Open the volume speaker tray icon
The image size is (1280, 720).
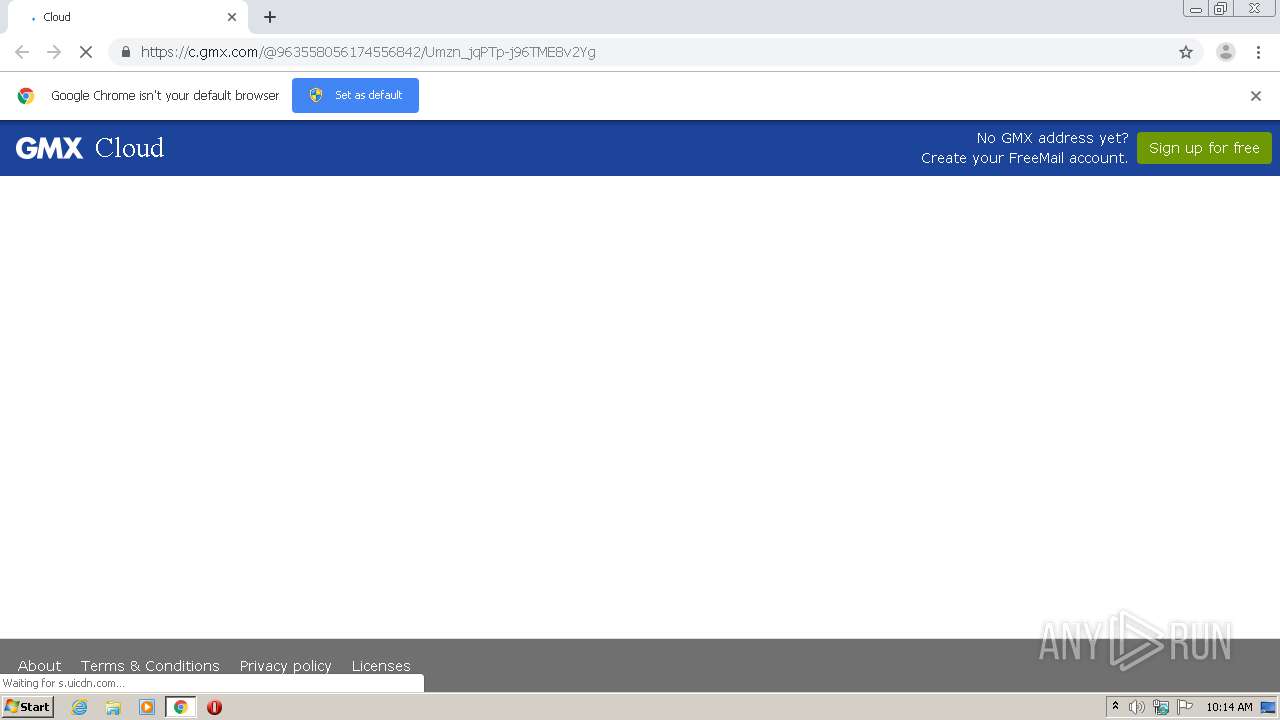tap(1137, 707)
